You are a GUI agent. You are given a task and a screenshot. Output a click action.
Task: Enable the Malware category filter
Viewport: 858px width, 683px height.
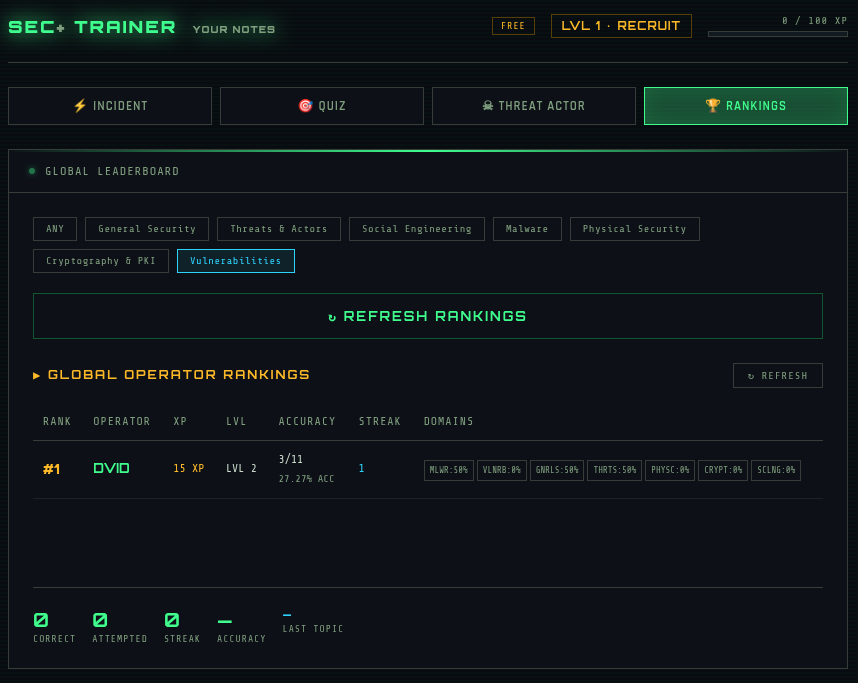click(527, 228)
